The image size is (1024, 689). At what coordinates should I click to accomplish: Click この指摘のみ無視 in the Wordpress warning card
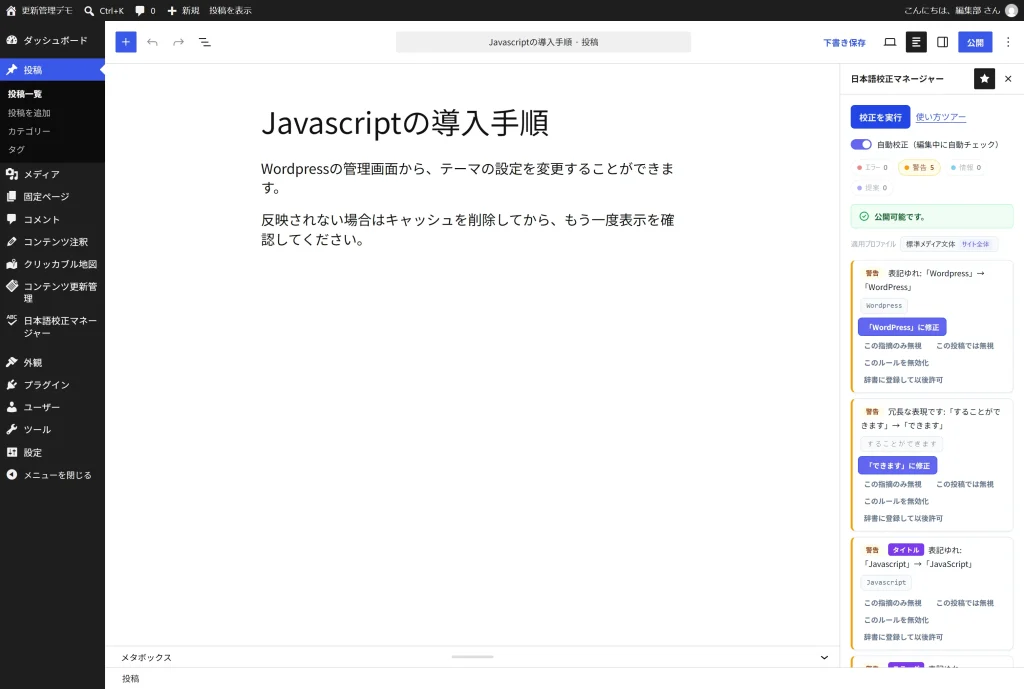893,346
